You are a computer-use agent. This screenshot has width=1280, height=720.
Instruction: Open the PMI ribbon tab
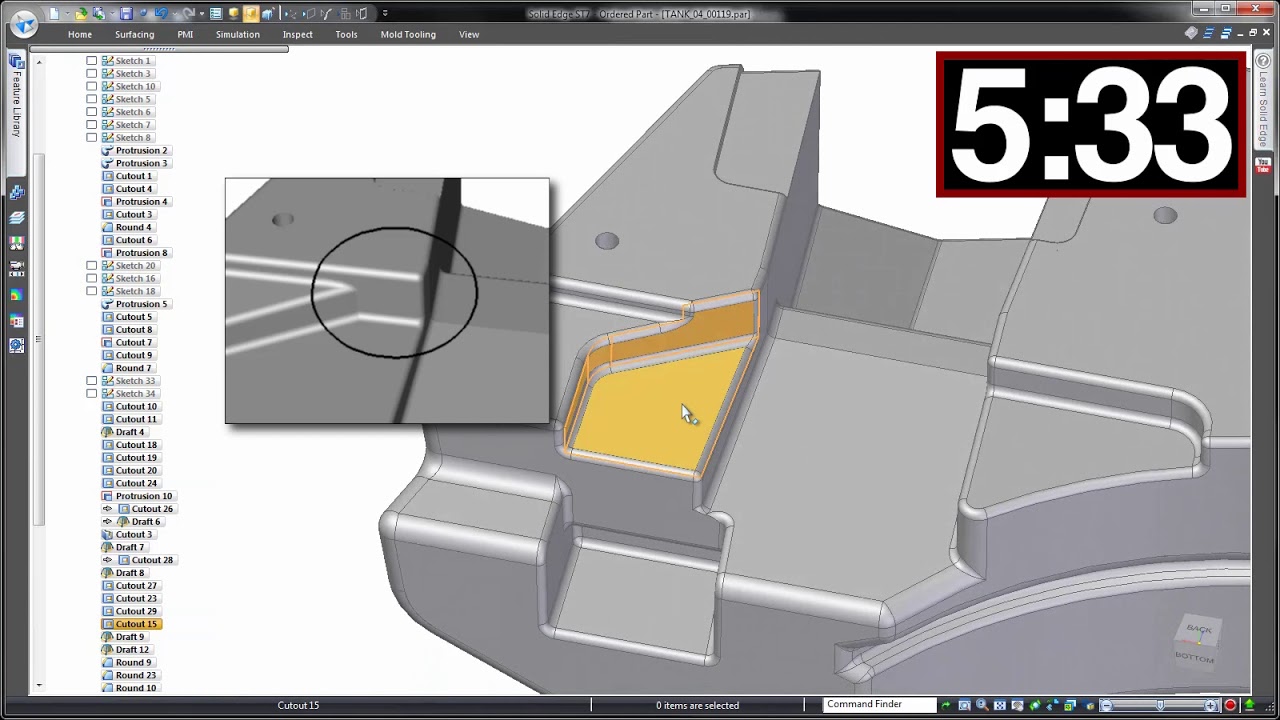185,34
